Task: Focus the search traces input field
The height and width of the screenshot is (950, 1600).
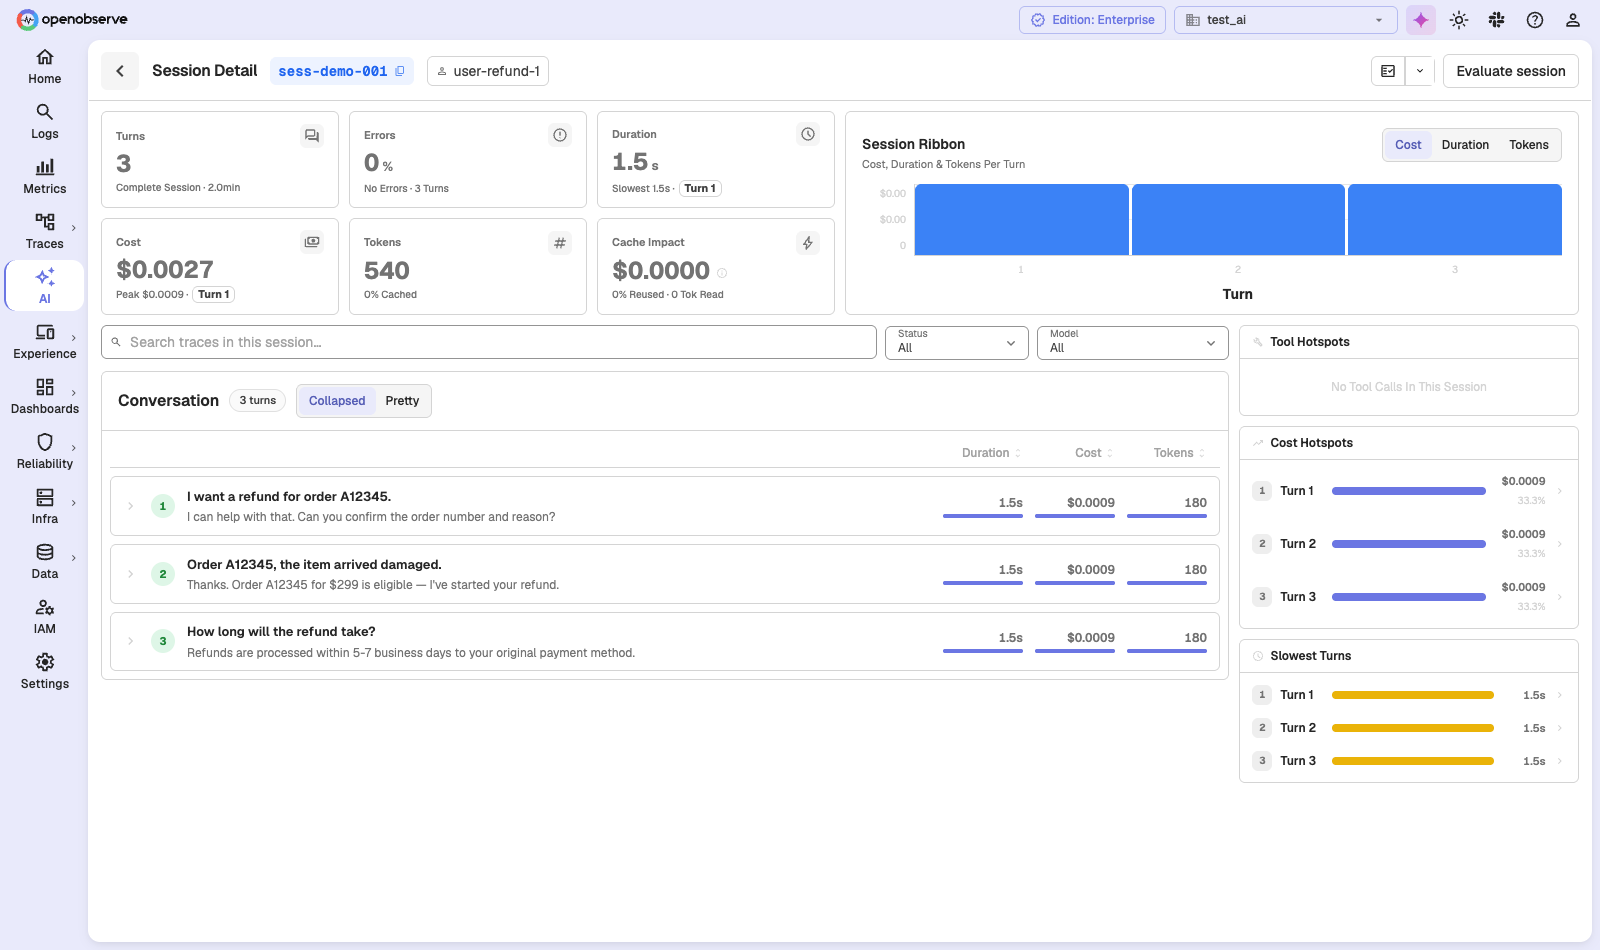Action: [x=489, y=342]
